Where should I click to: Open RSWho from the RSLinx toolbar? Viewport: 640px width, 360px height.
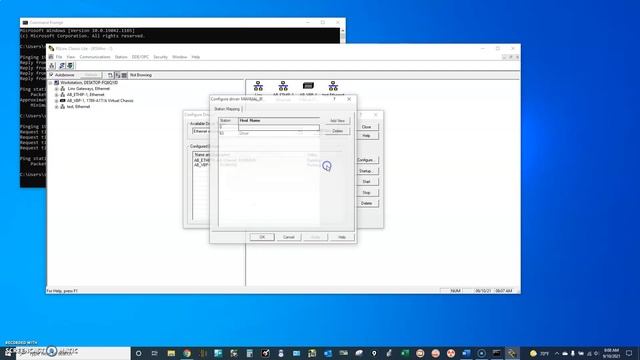click(52, 66)
